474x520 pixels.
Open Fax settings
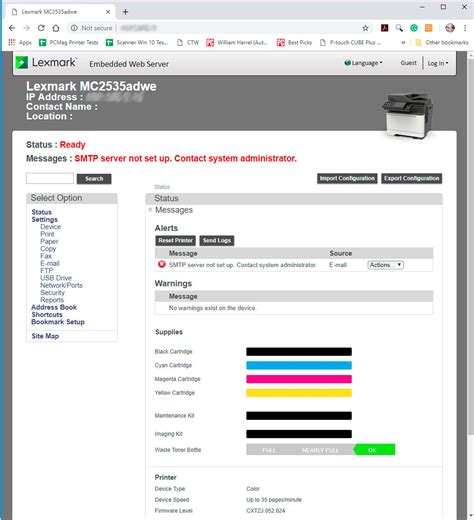click(46, 256)
